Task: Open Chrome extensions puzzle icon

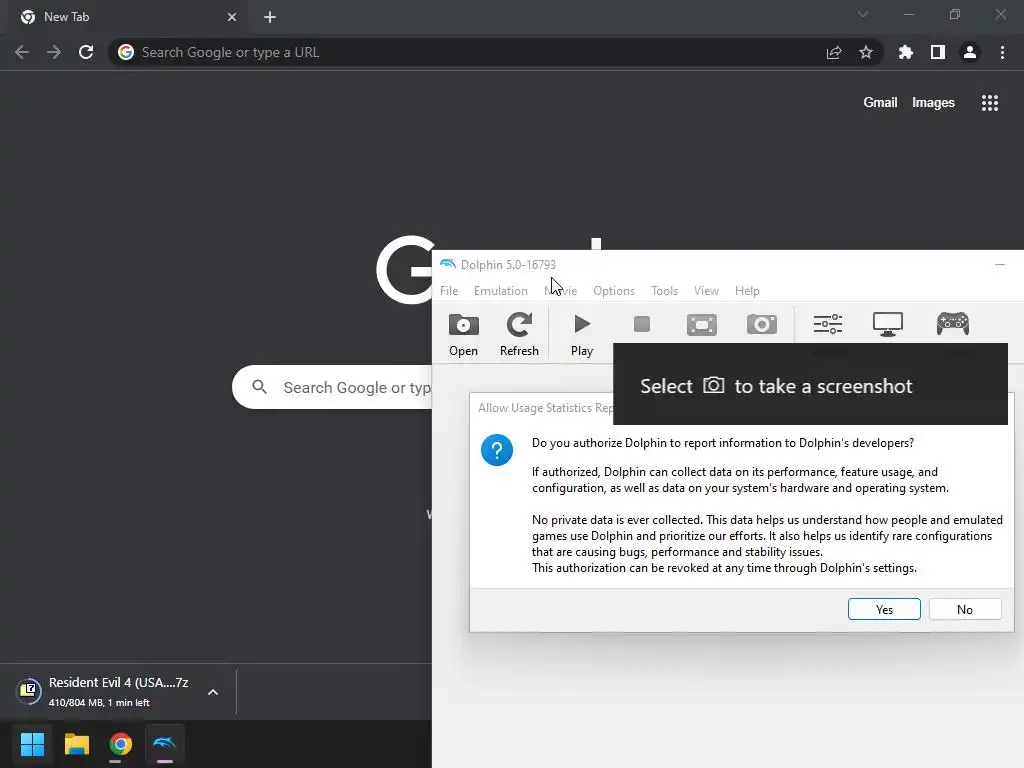Action: pos(906,52)
